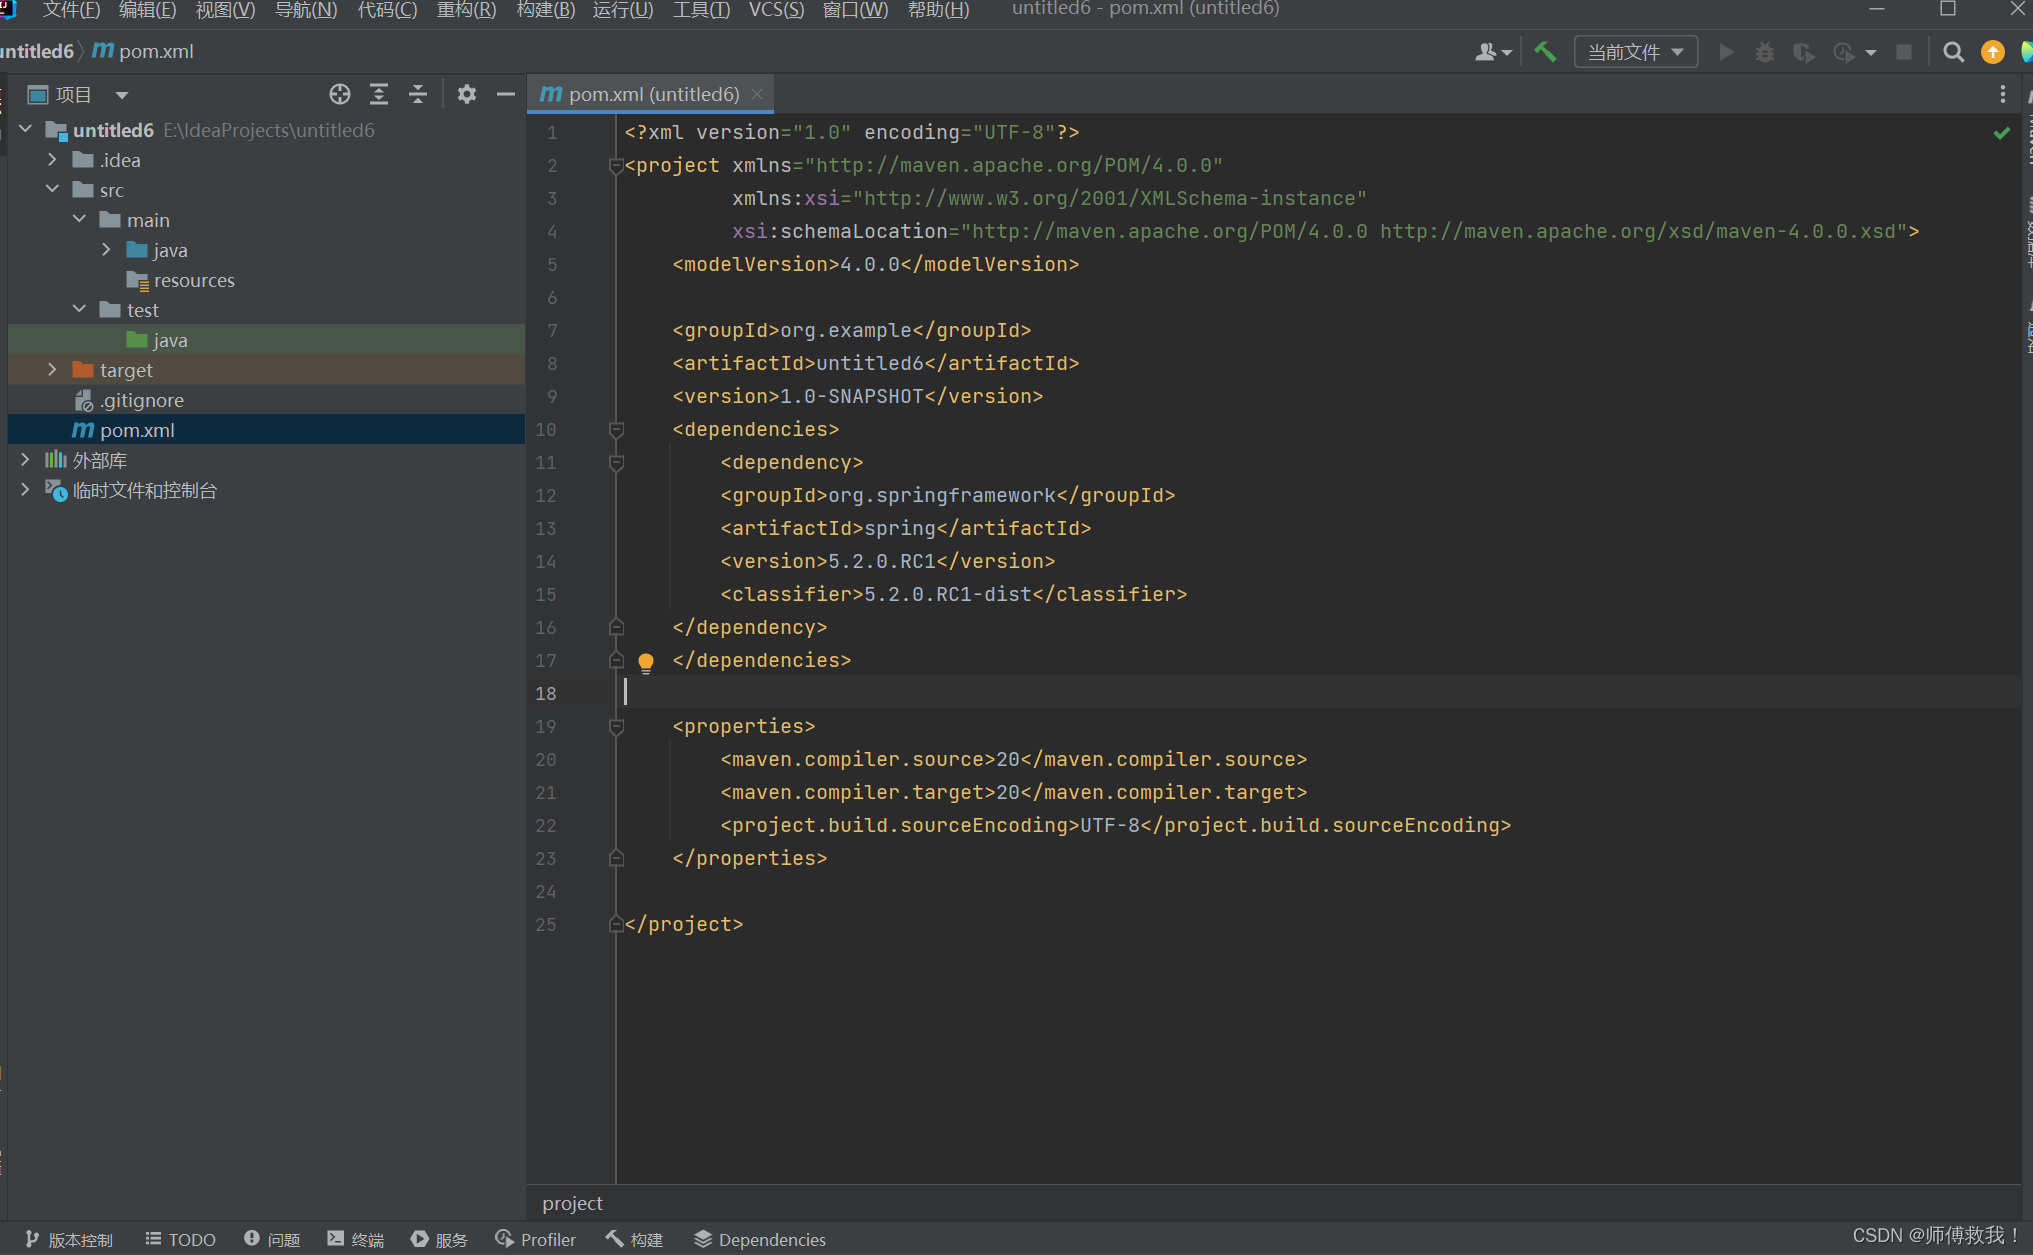Image resolution: width=2033 pixels, height=1255 pixels.
Task: Click the Run play button in toolbar
Action: [1726, 52]
